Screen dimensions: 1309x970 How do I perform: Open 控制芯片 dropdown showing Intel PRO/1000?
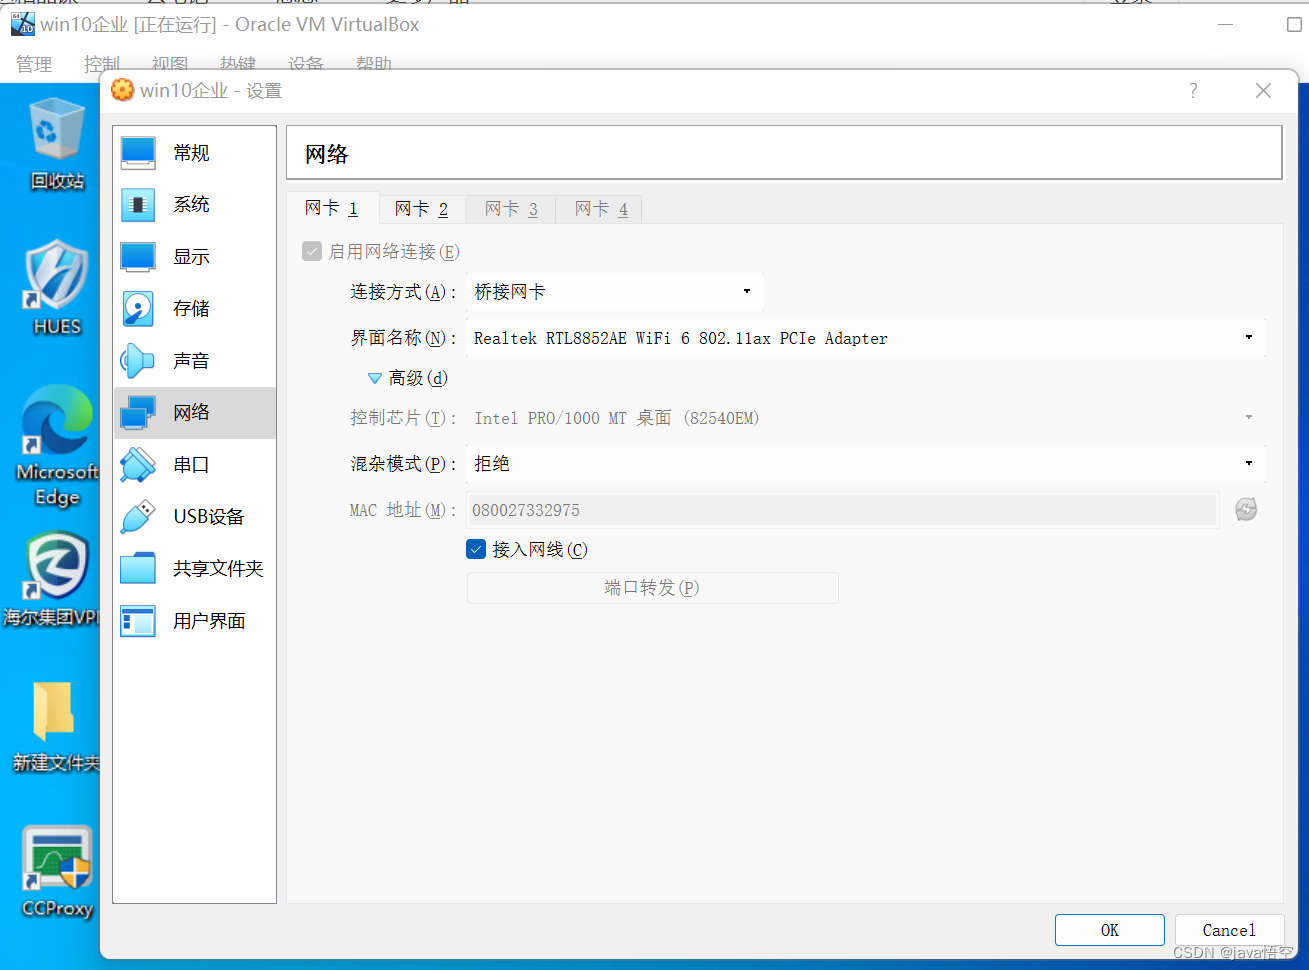[866, 418]
